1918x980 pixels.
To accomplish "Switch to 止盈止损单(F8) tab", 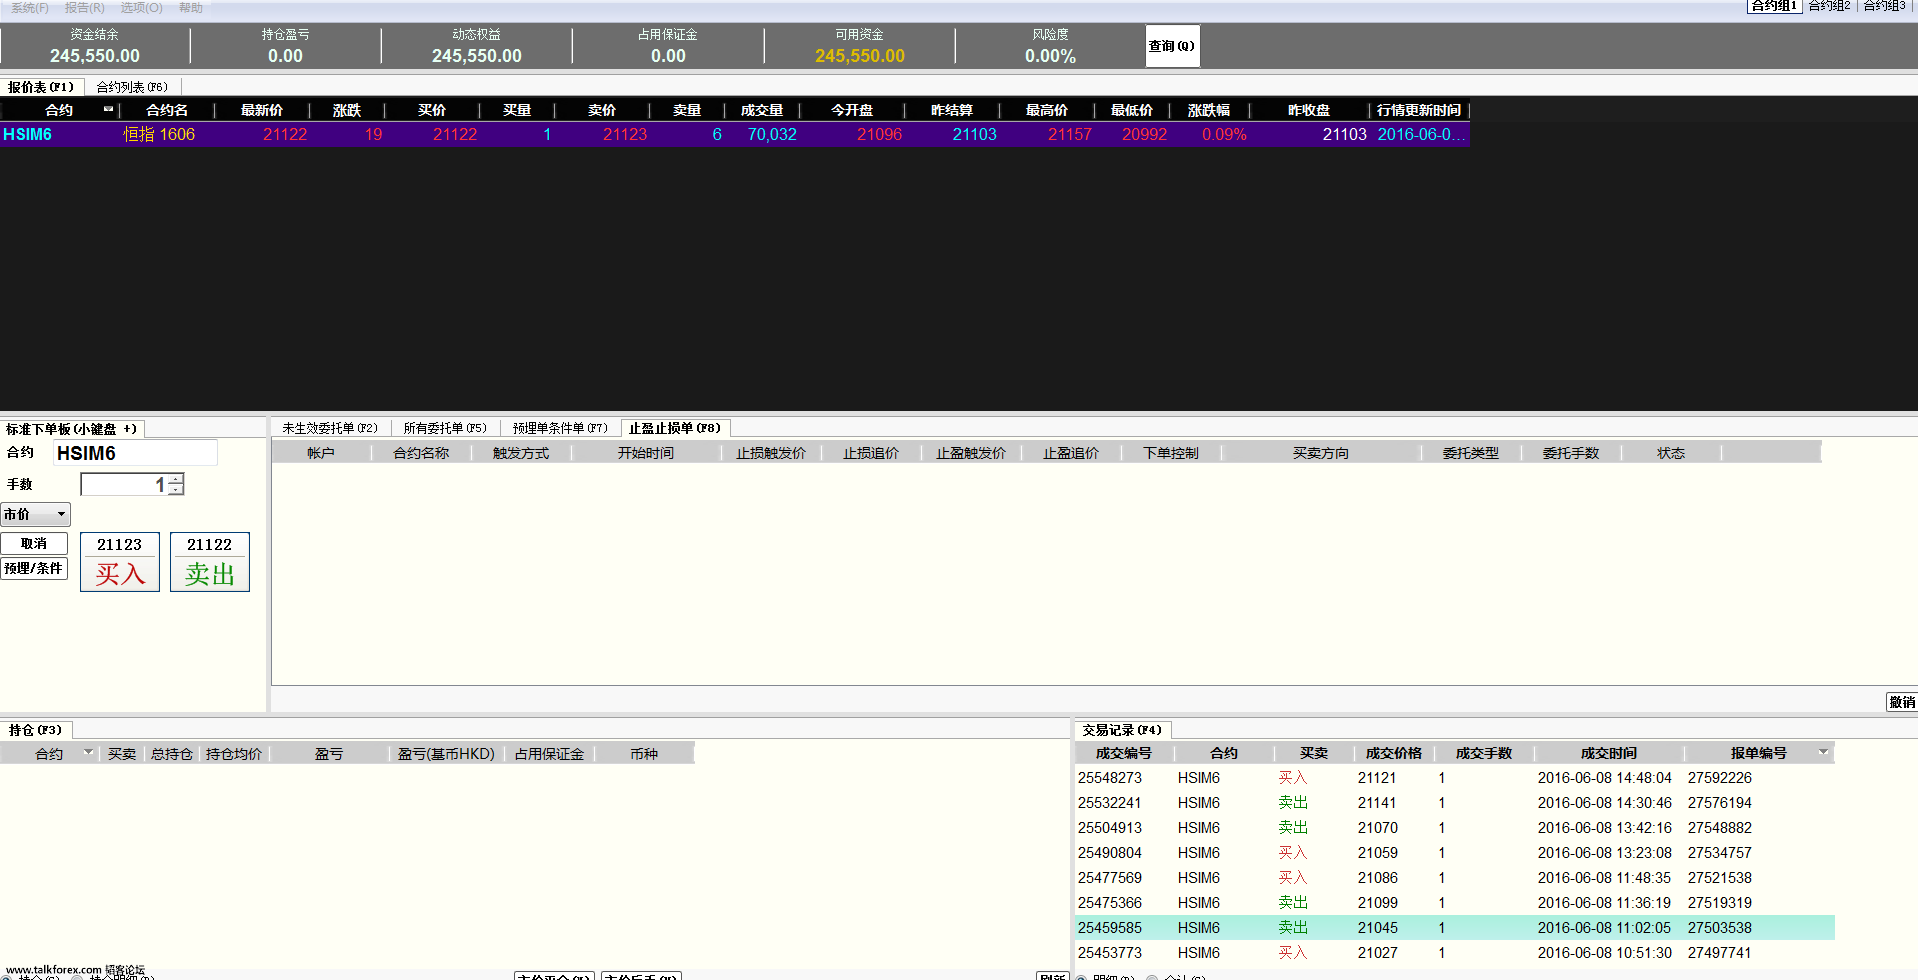I will pos(675,428).
